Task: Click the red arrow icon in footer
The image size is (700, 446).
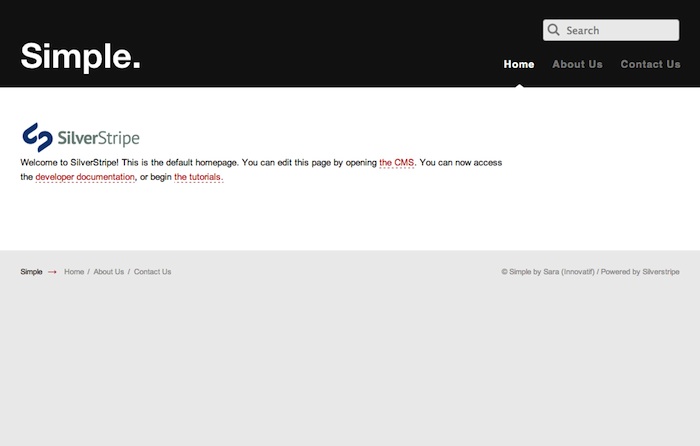Action: (52, 272)
